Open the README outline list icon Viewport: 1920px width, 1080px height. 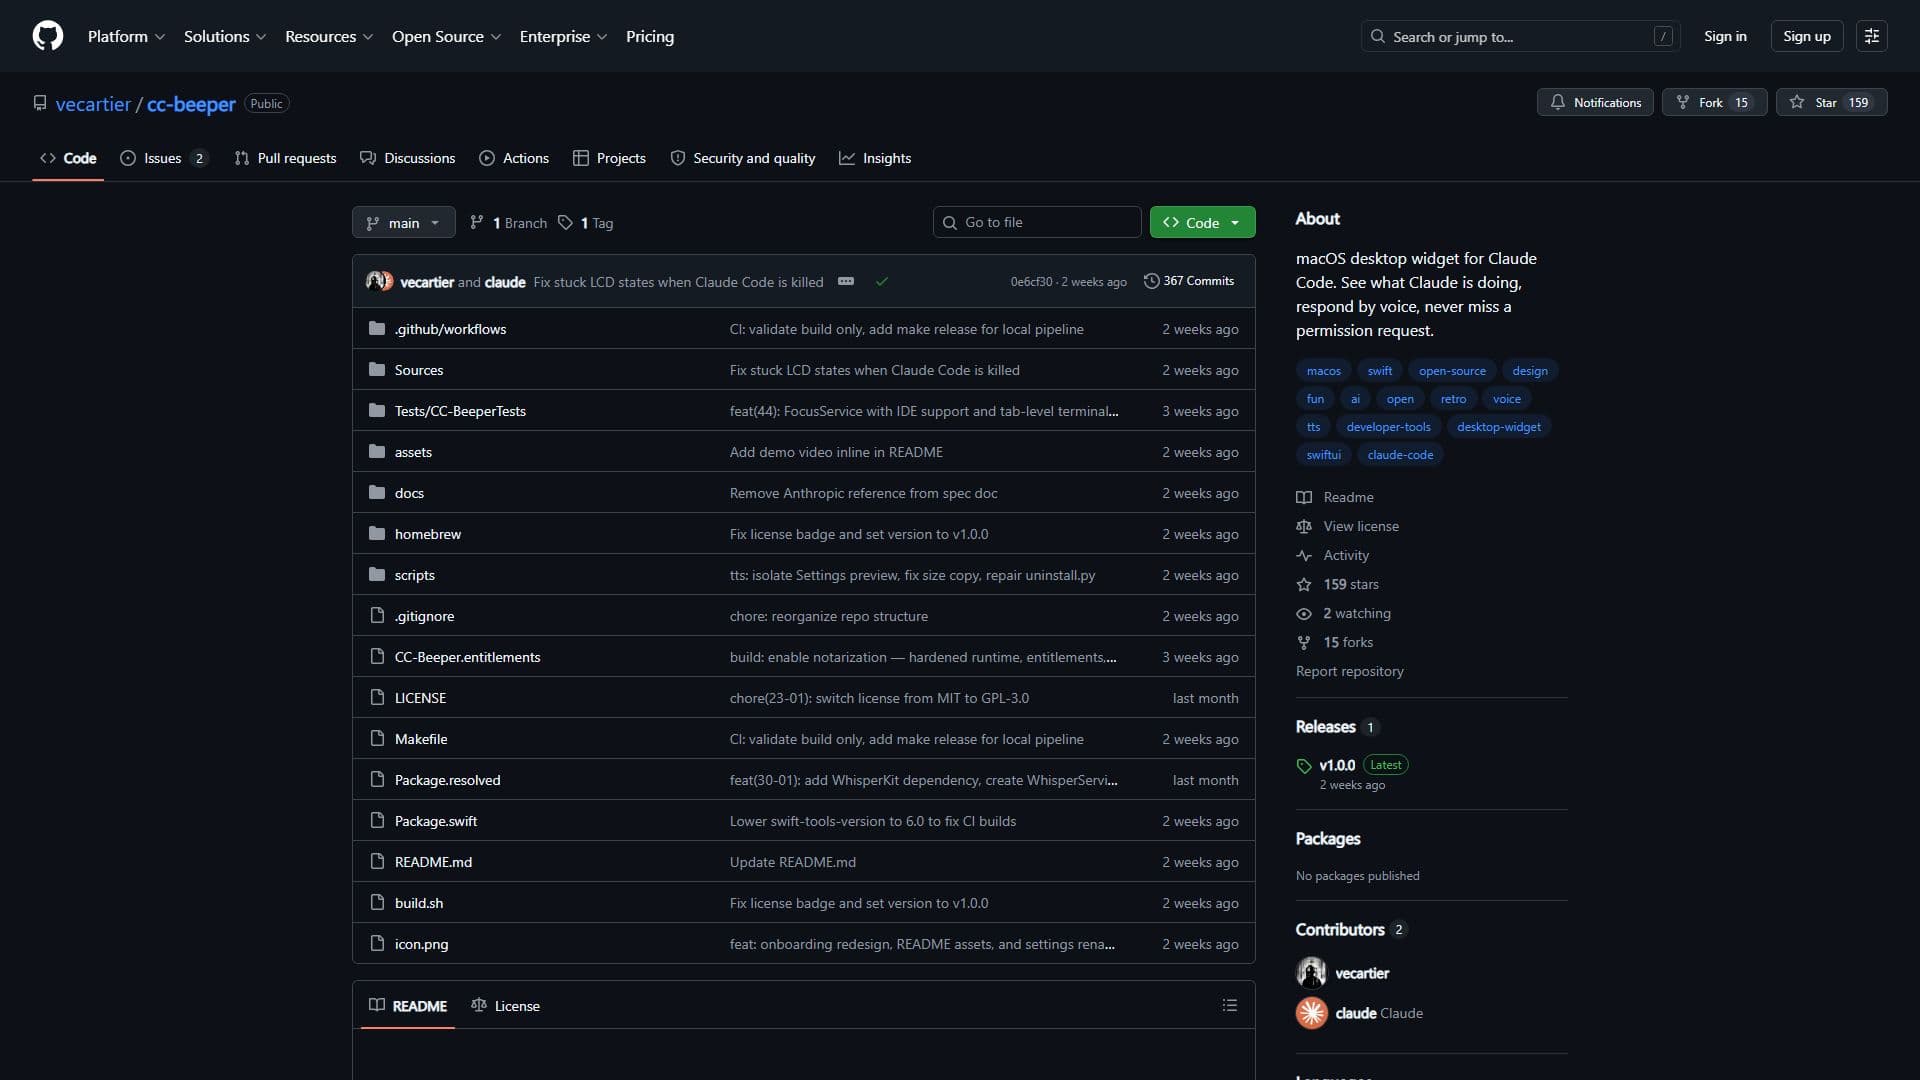click(1229, 1005)
